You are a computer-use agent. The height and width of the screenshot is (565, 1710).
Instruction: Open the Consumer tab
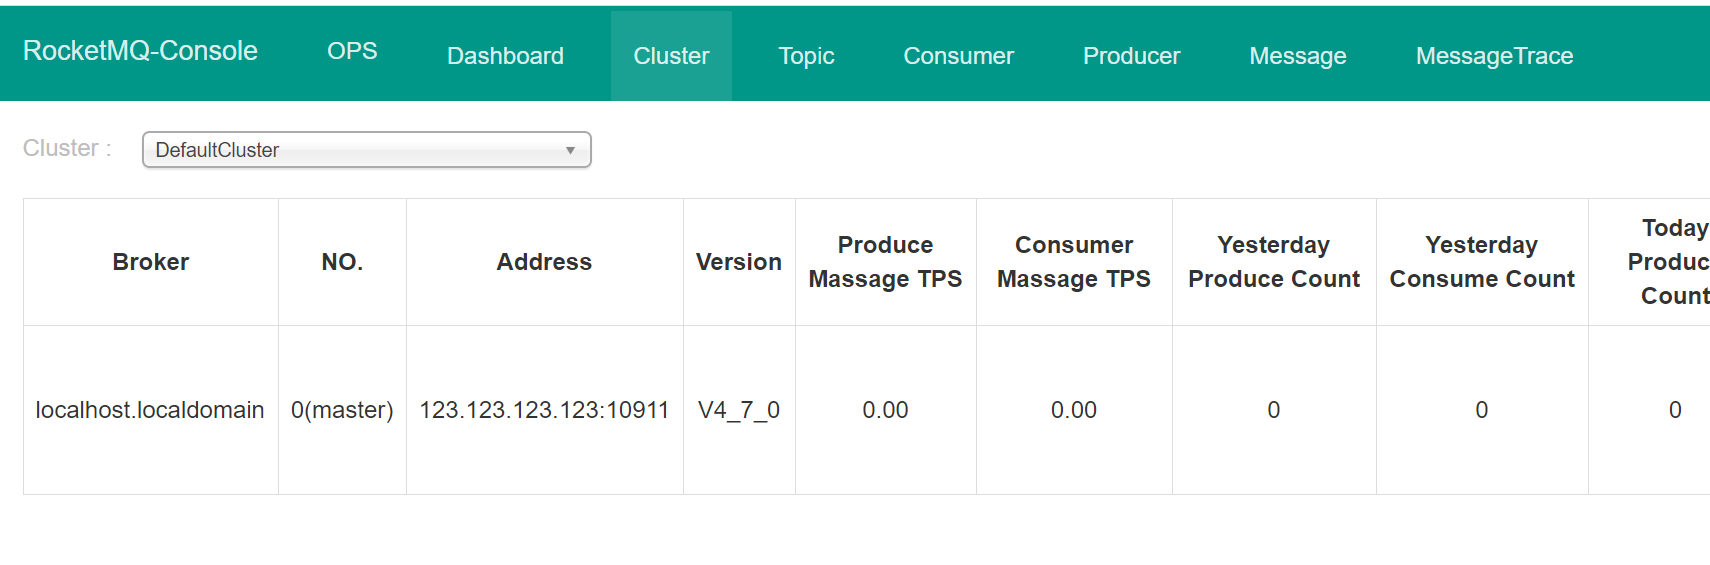[x=958, y=56]
